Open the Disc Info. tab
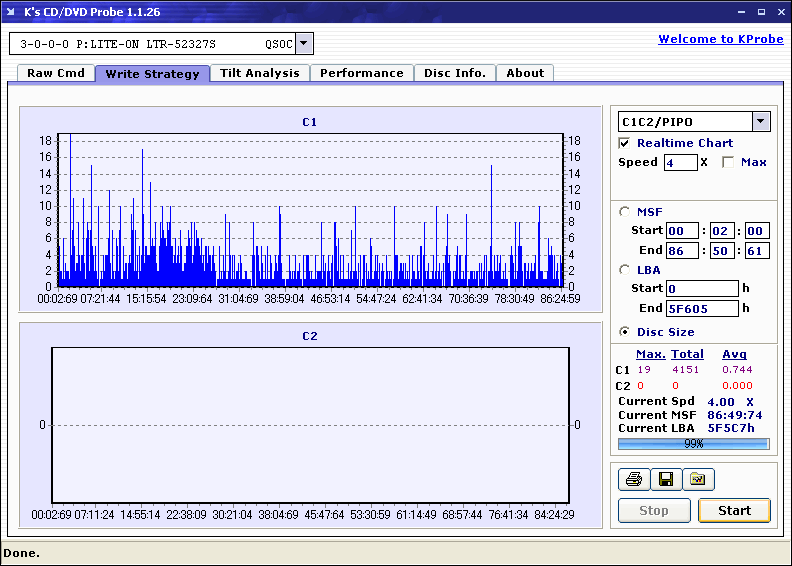The height and width of the screenshot is (566, 792). (455, 73)
